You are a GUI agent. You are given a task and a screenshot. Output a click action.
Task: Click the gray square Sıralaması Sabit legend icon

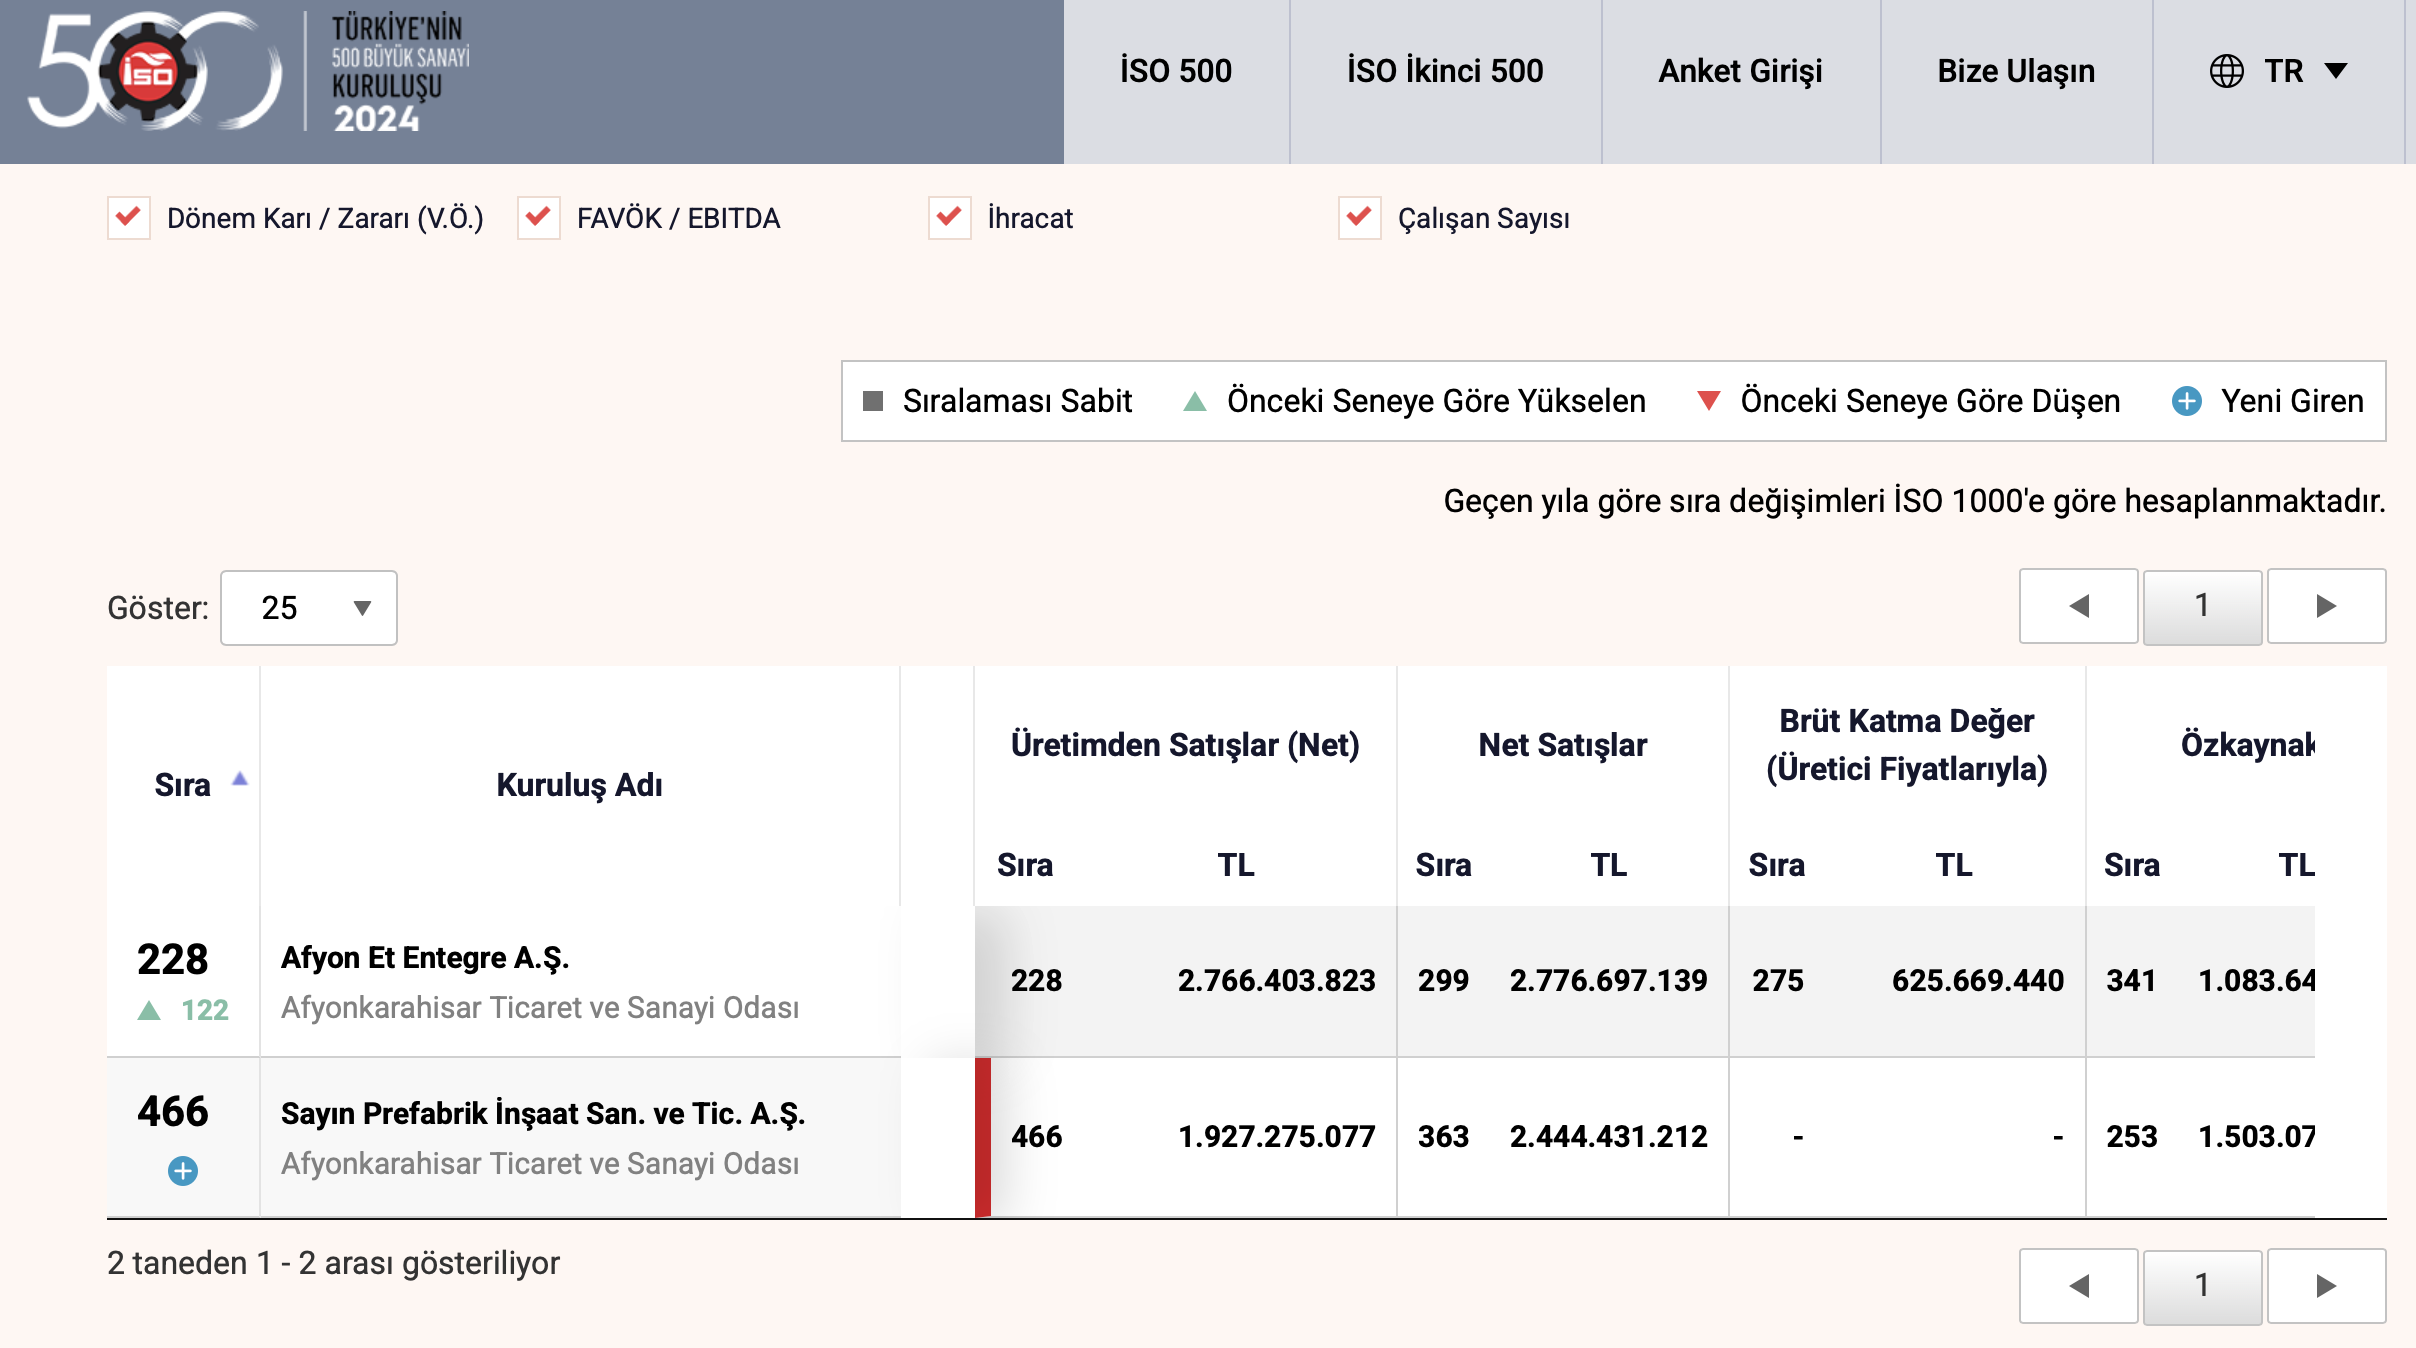[873, 401]
